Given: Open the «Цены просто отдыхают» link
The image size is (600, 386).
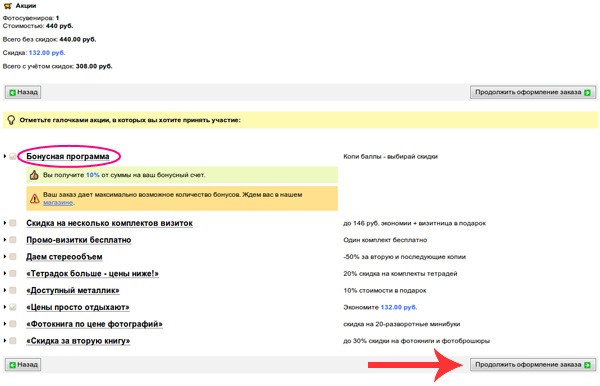Looking at the screenshot, I should 78,307.
